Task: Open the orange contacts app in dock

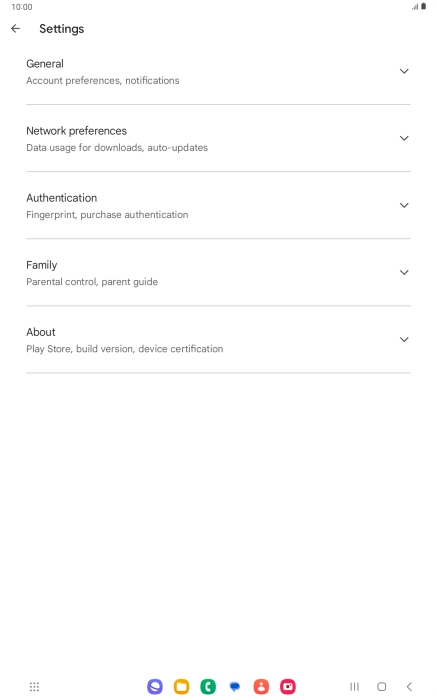Action: click(x=261, y=687)
